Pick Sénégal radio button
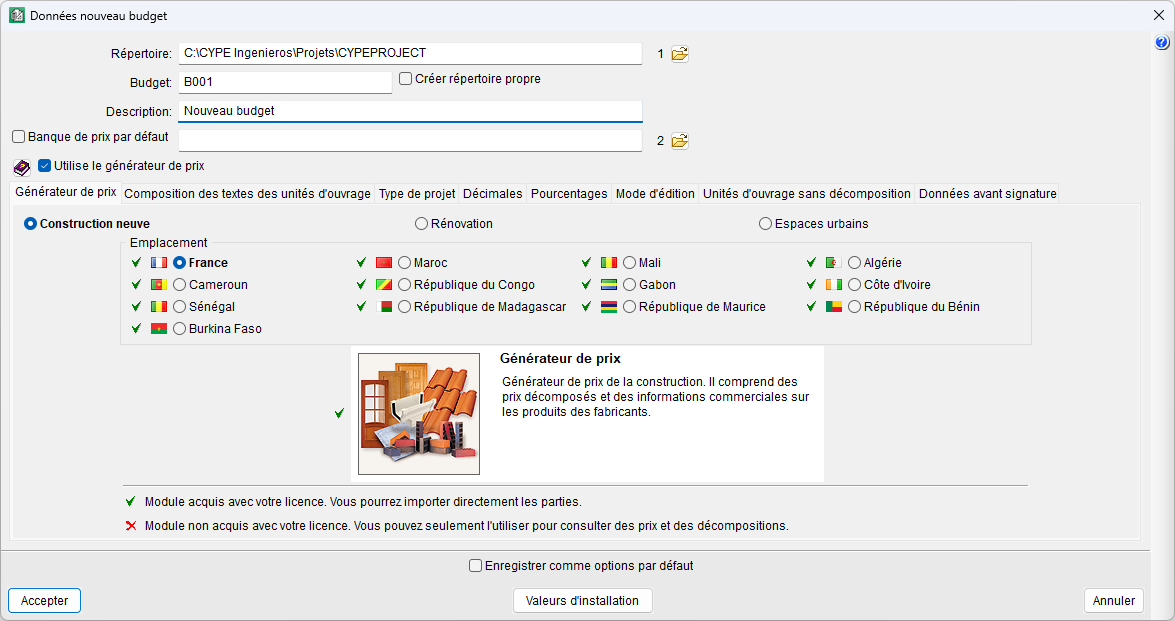The image size is (1175, 621). coord(180,306)
